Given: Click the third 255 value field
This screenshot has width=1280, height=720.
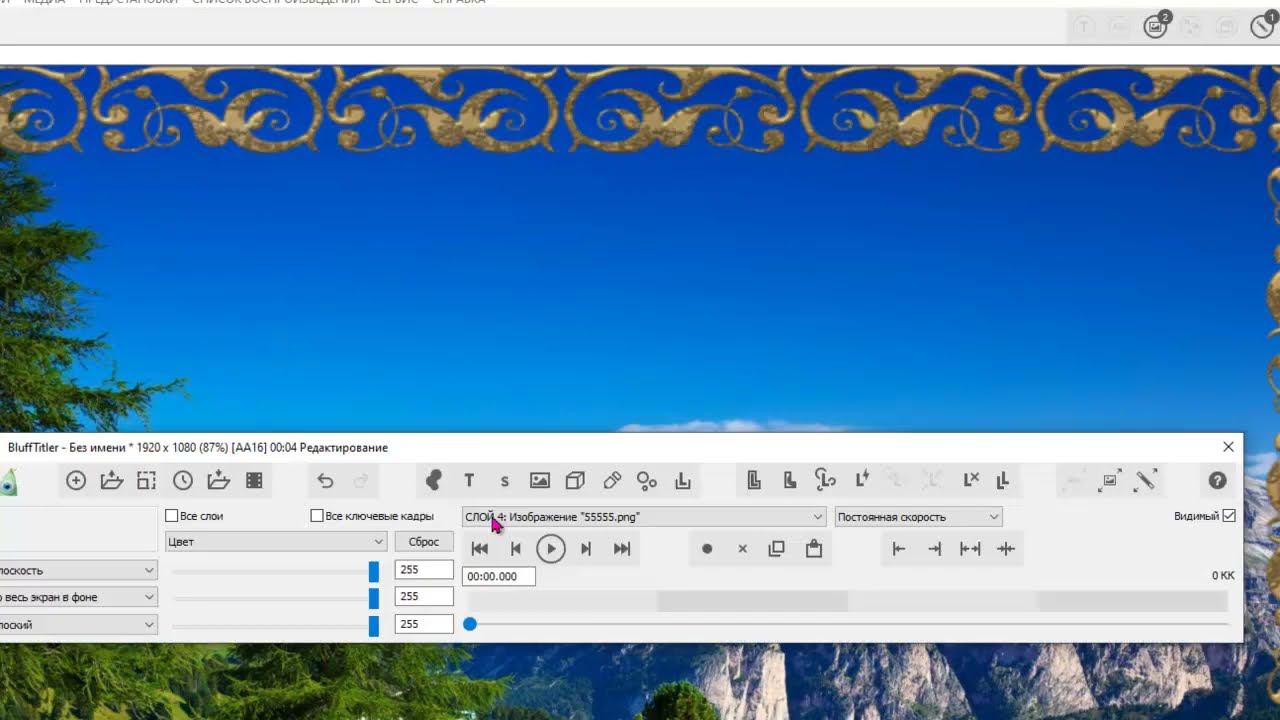Looking at the screenshot, I should pos(424,624).
